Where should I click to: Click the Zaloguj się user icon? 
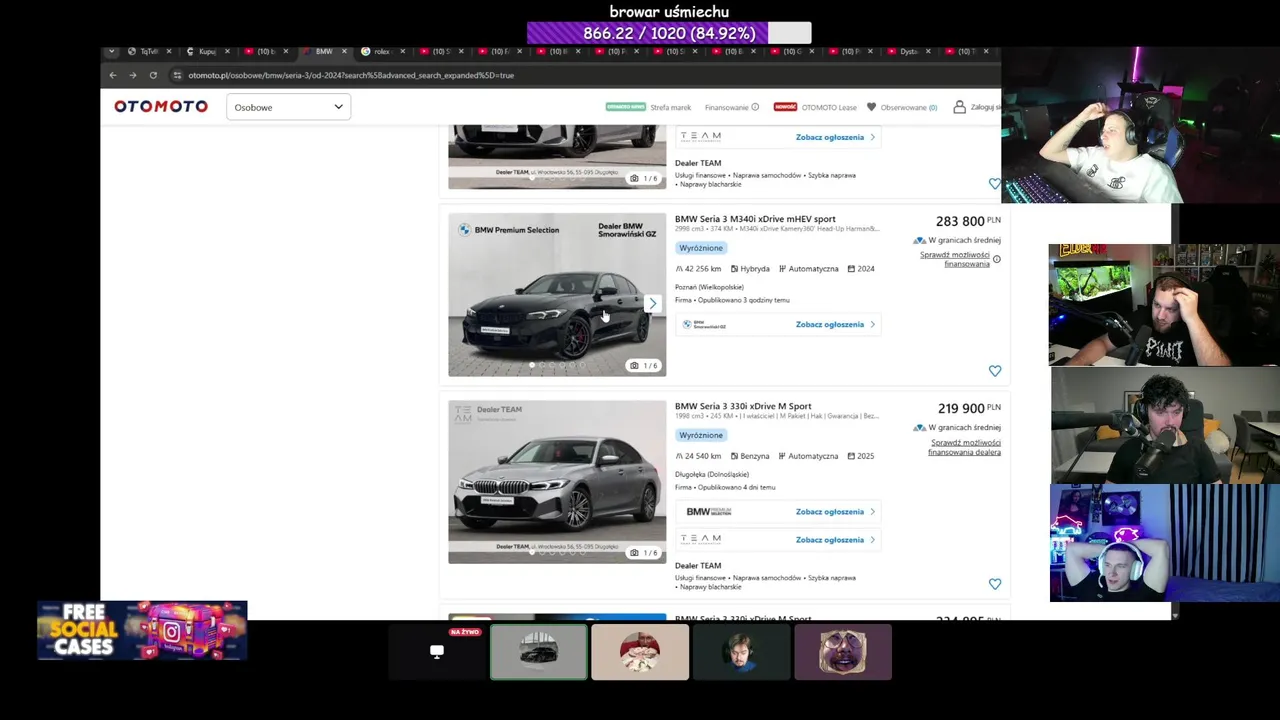point(959,107)
